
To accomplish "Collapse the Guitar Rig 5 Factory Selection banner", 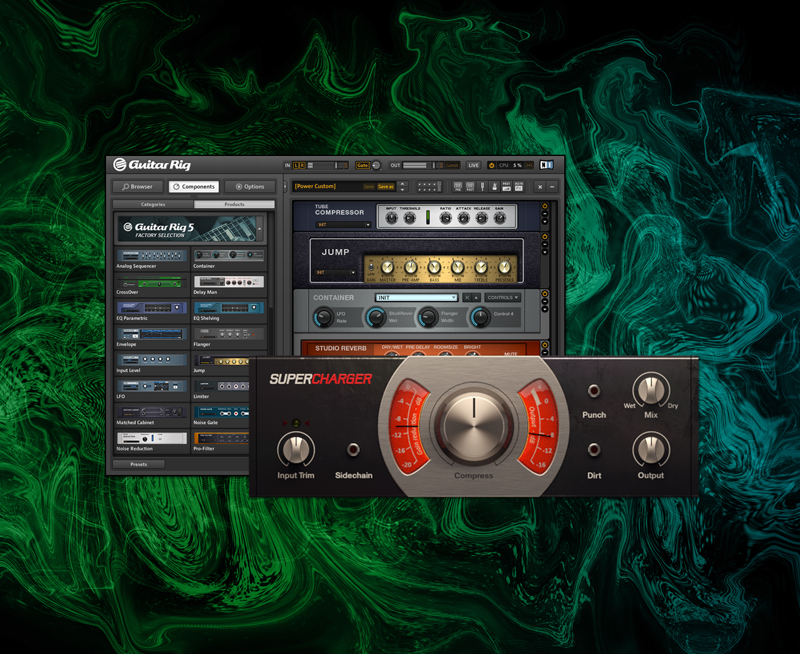I will click(260, 229).
